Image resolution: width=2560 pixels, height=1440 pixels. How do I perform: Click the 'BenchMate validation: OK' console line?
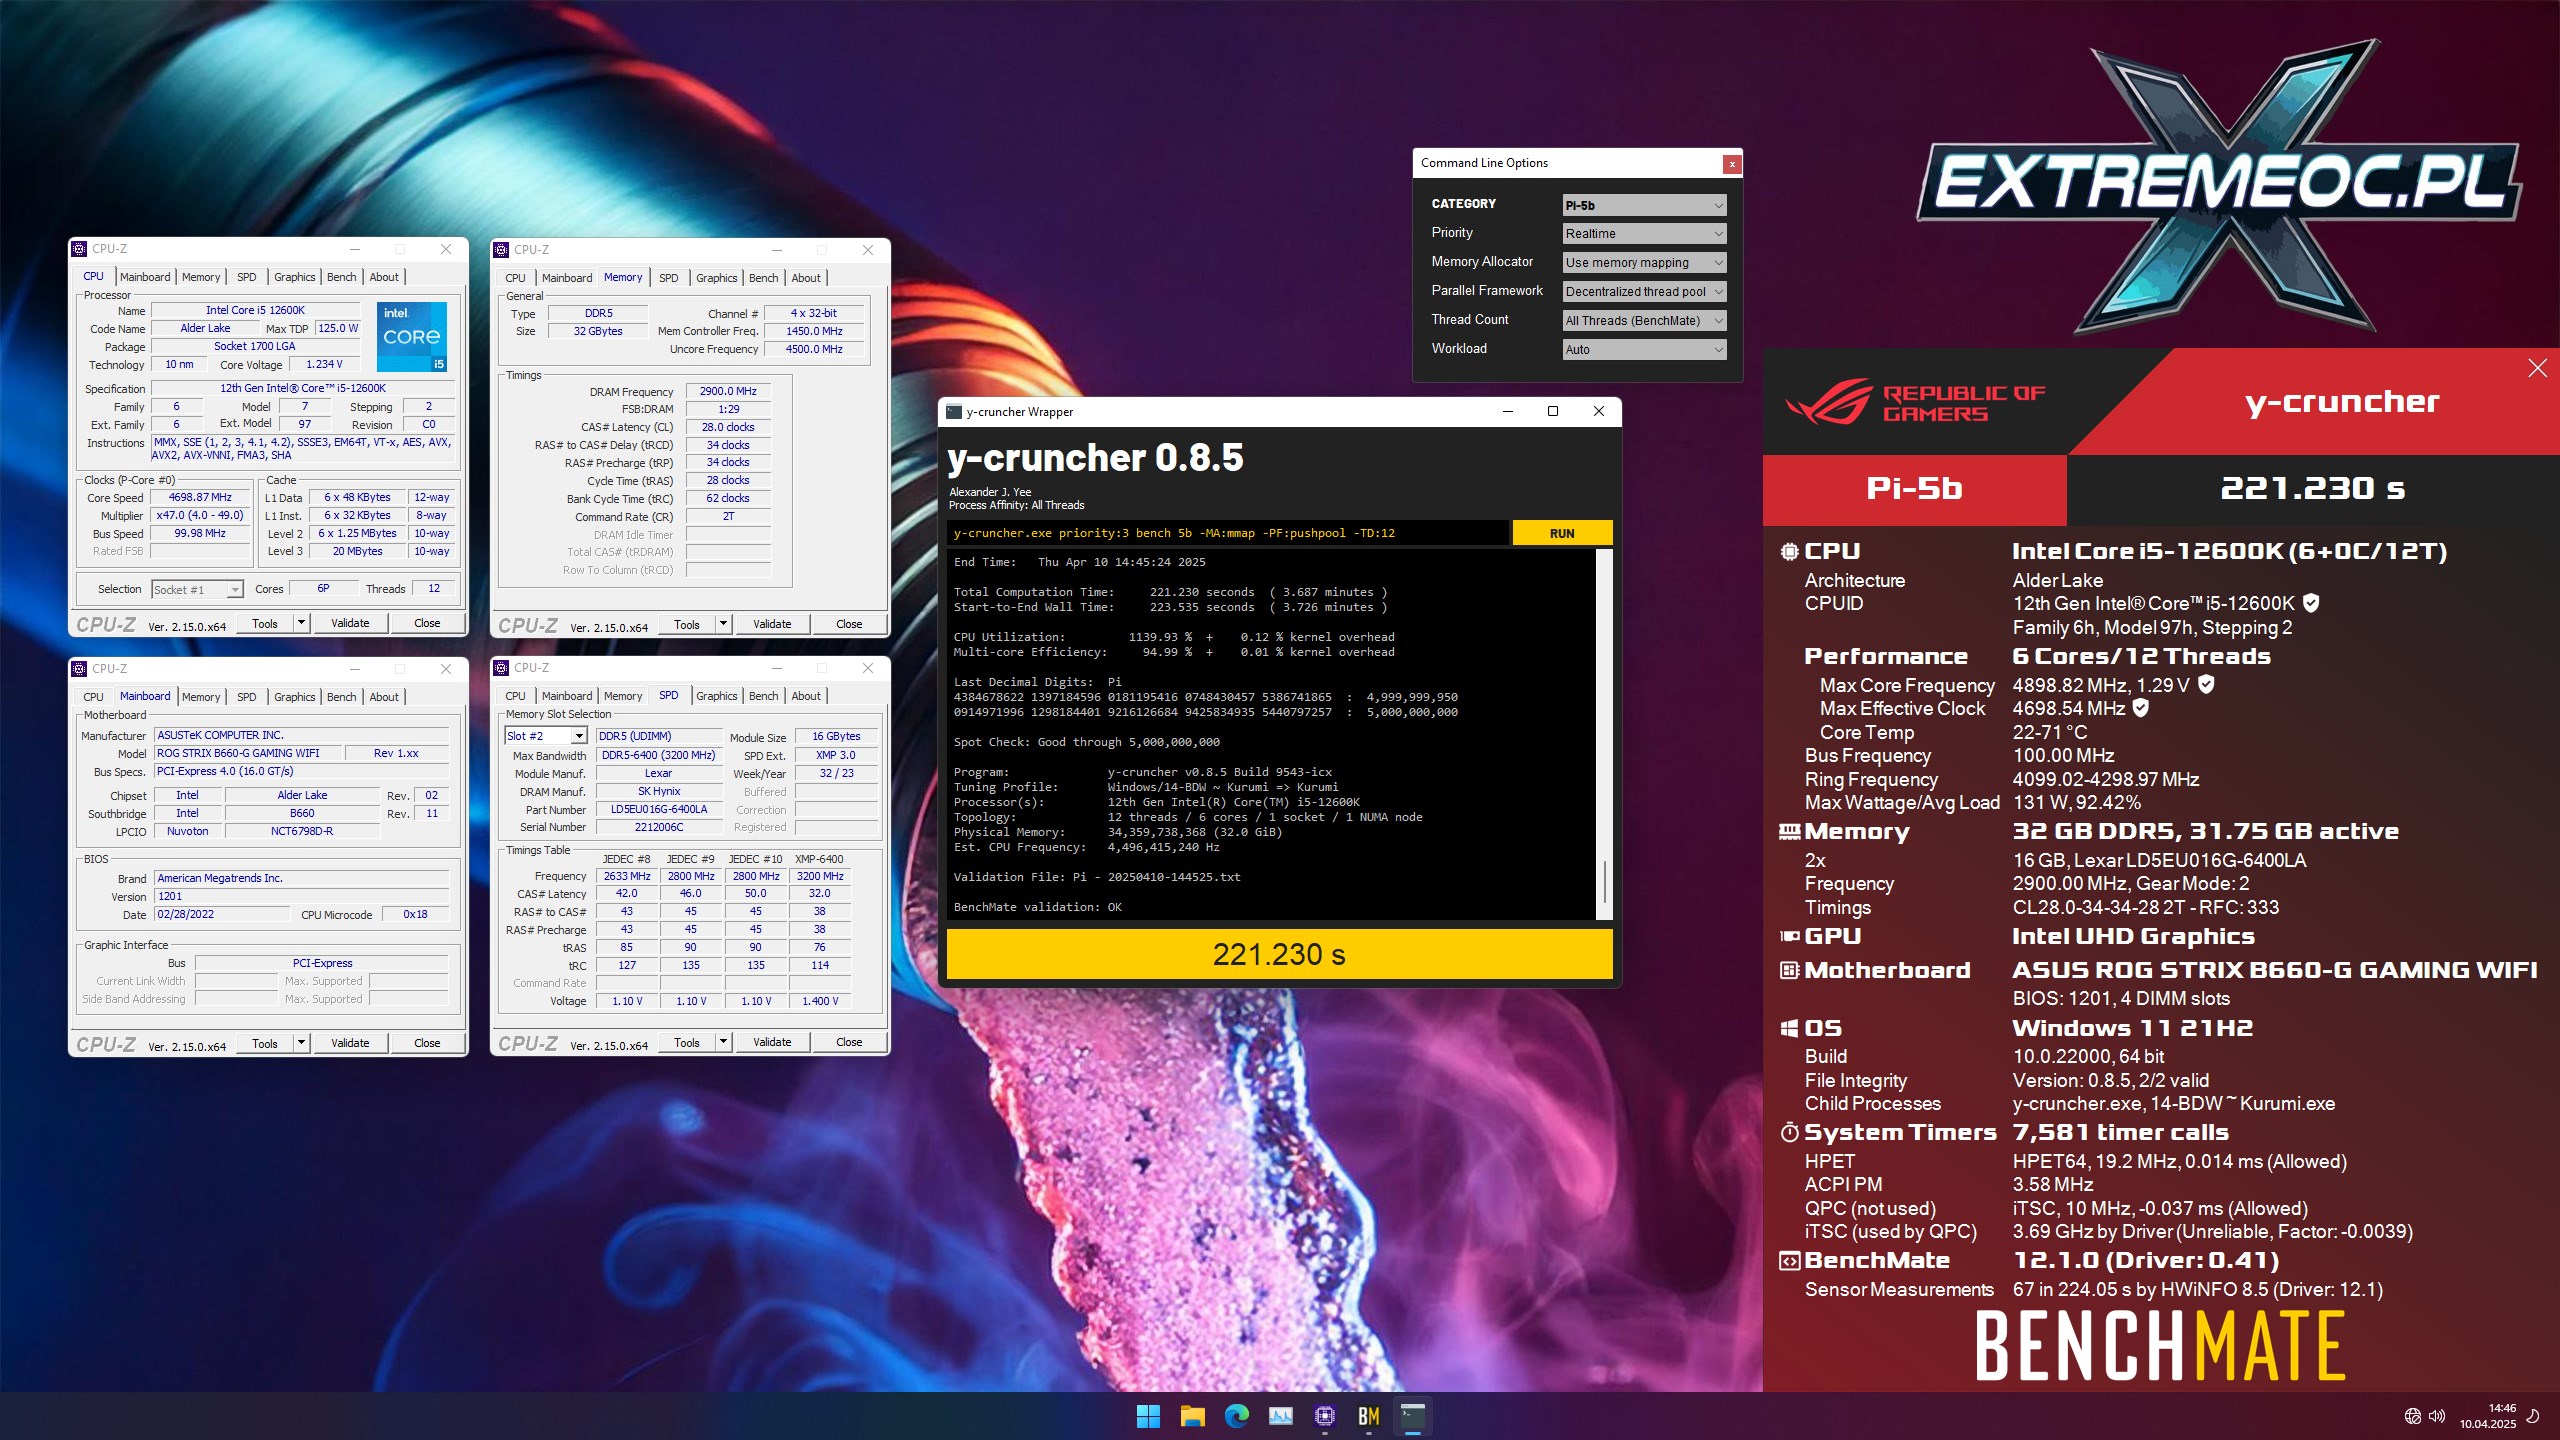[x=1038, y=907]
